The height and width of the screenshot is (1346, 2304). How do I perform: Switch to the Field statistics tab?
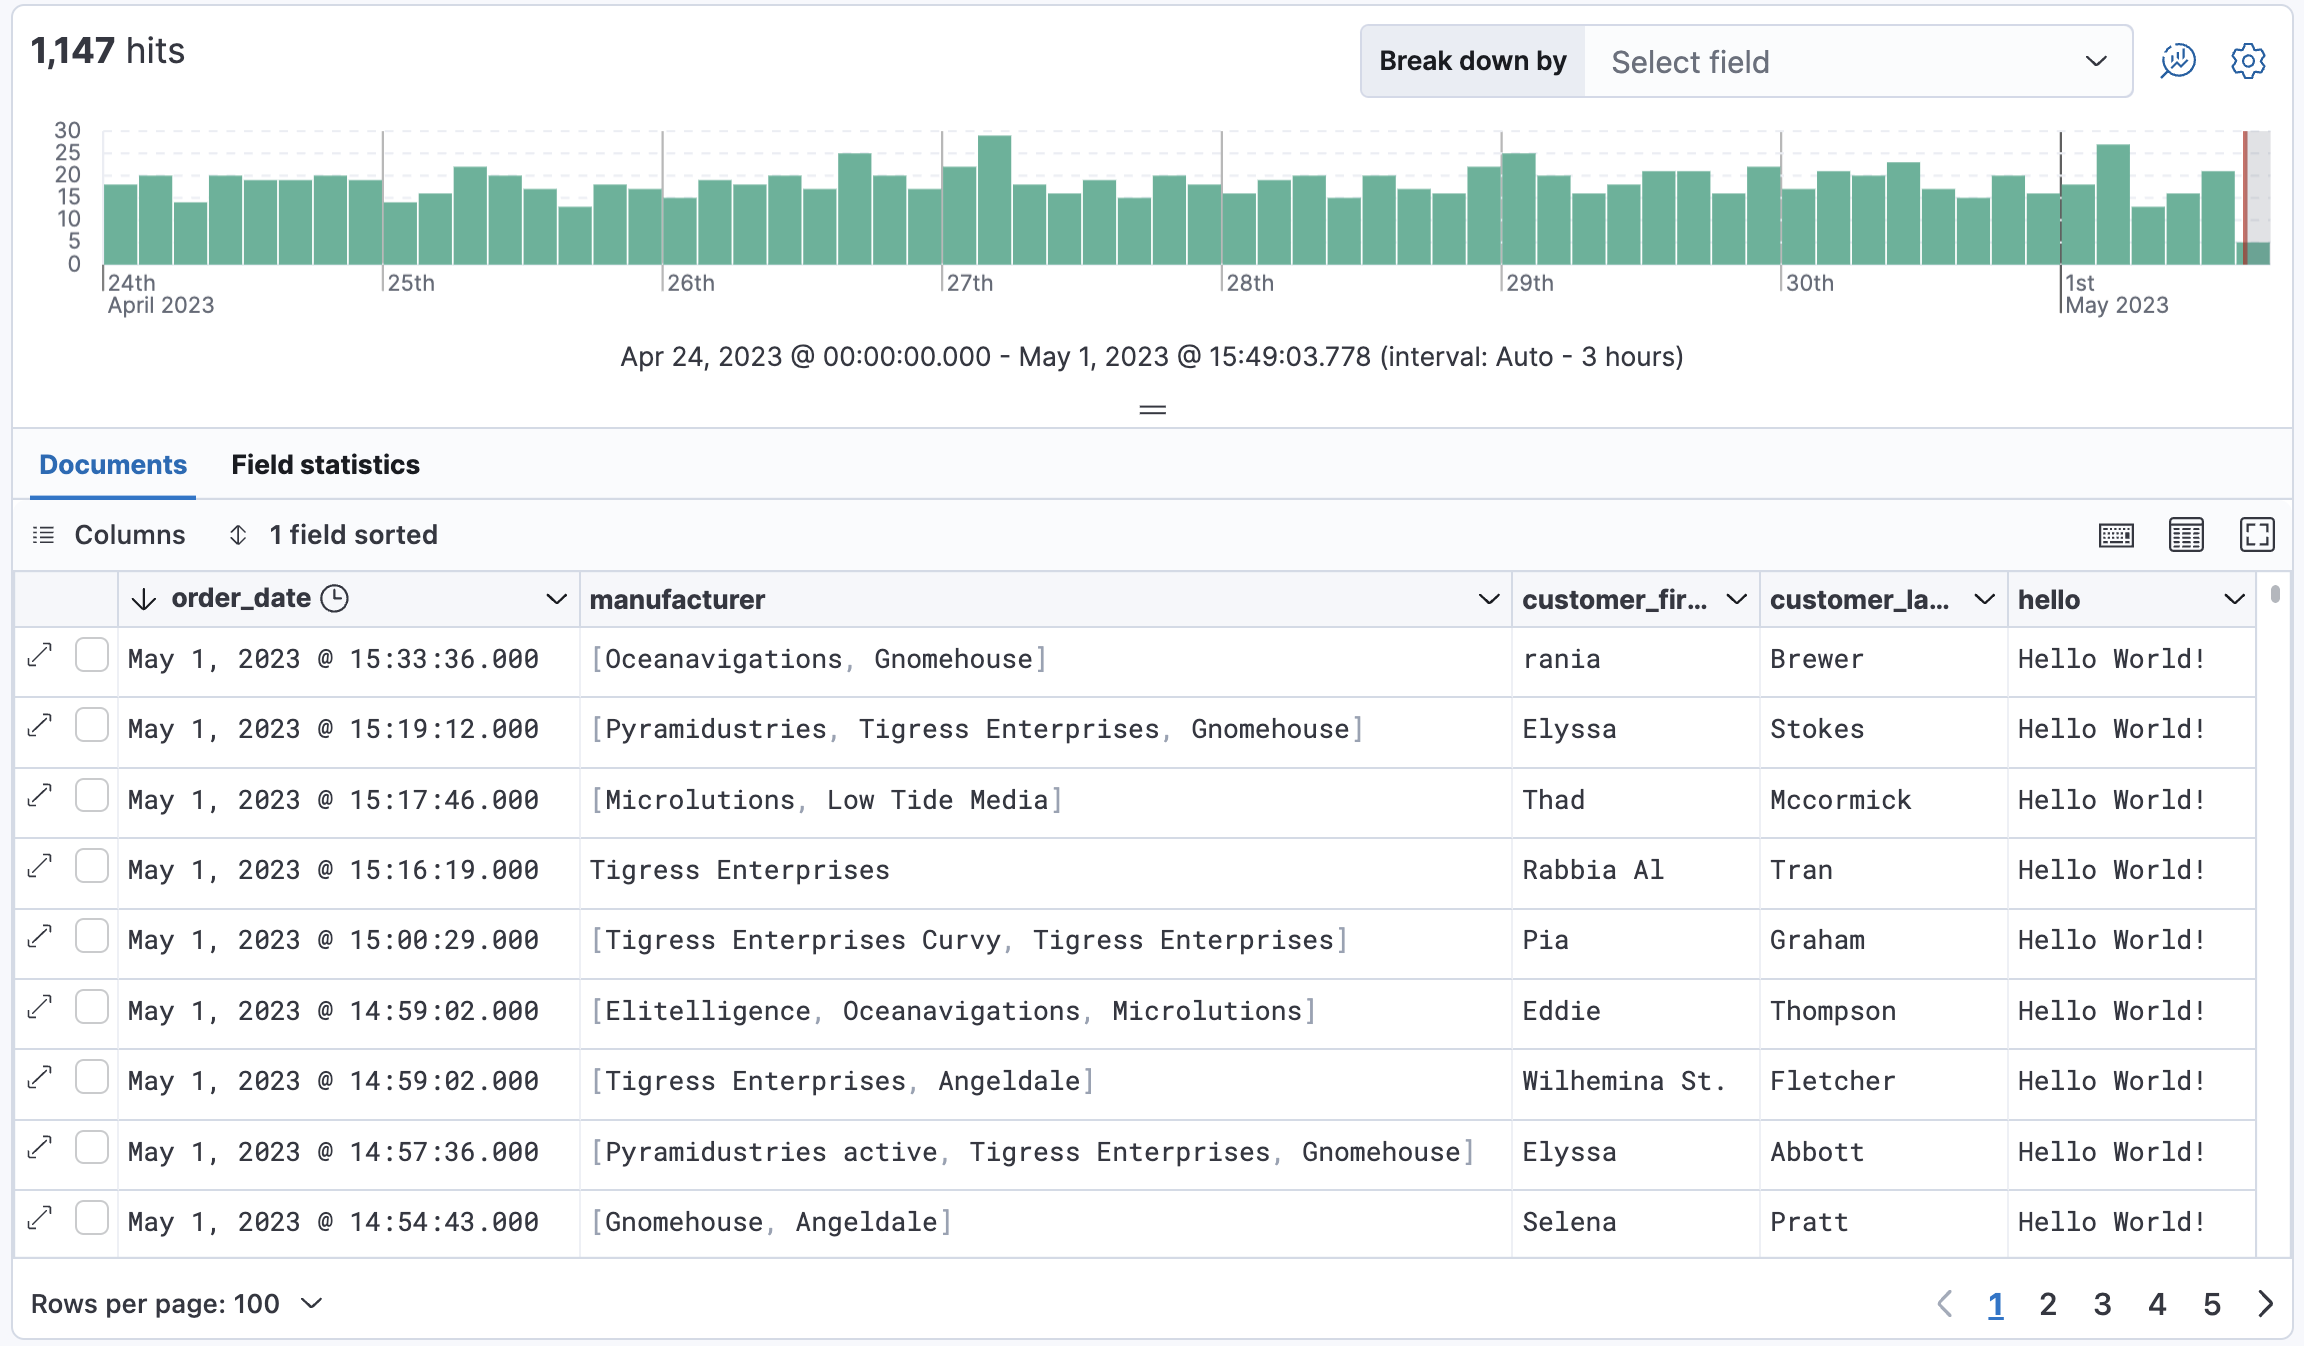coord(324,464)
